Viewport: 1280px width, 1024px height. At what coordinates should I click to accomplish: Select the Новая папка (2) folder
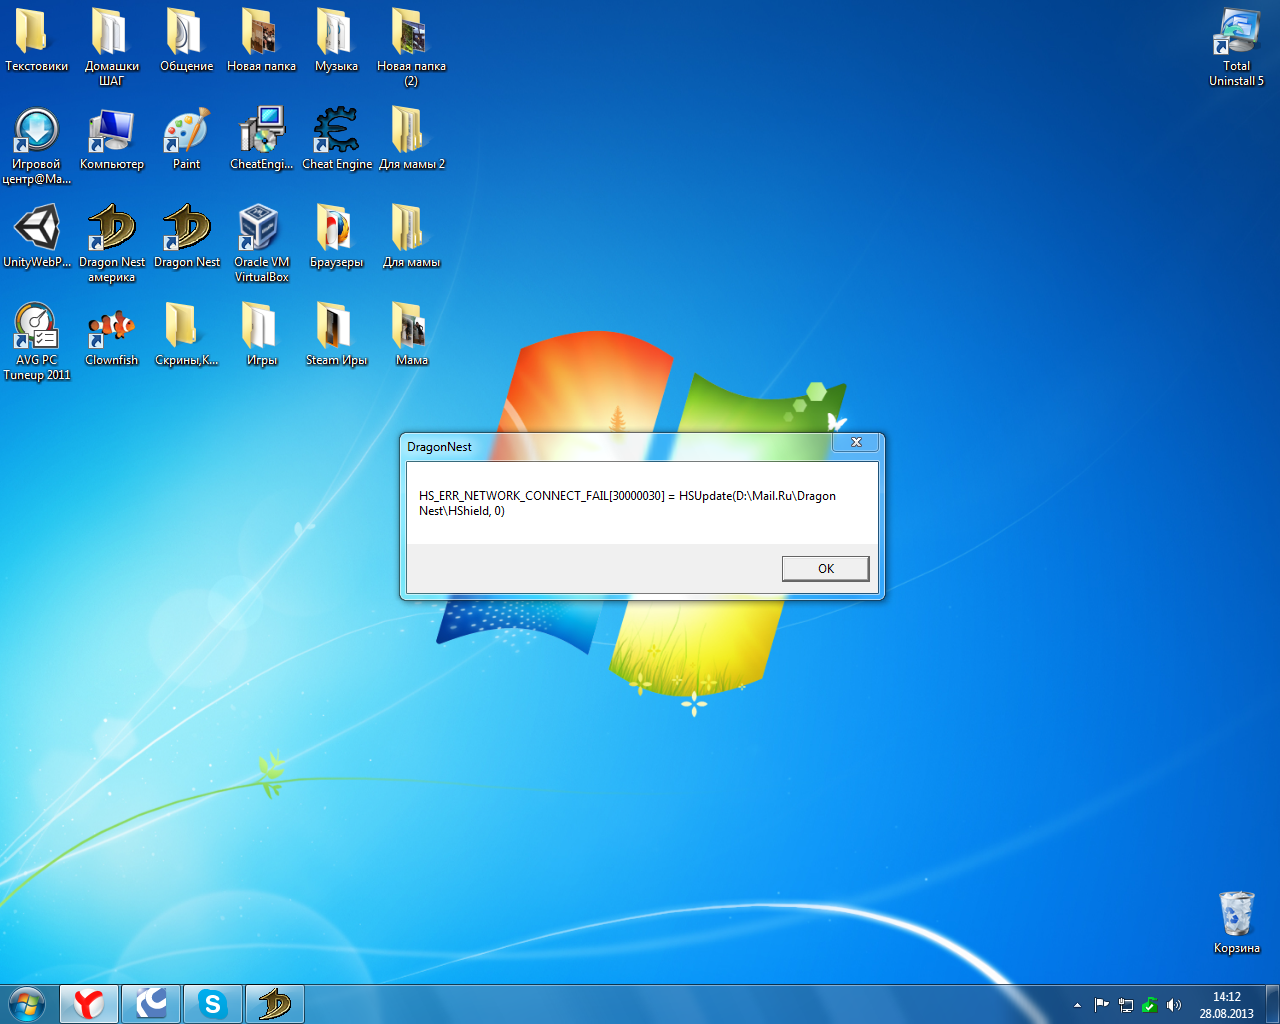[411, 47]
